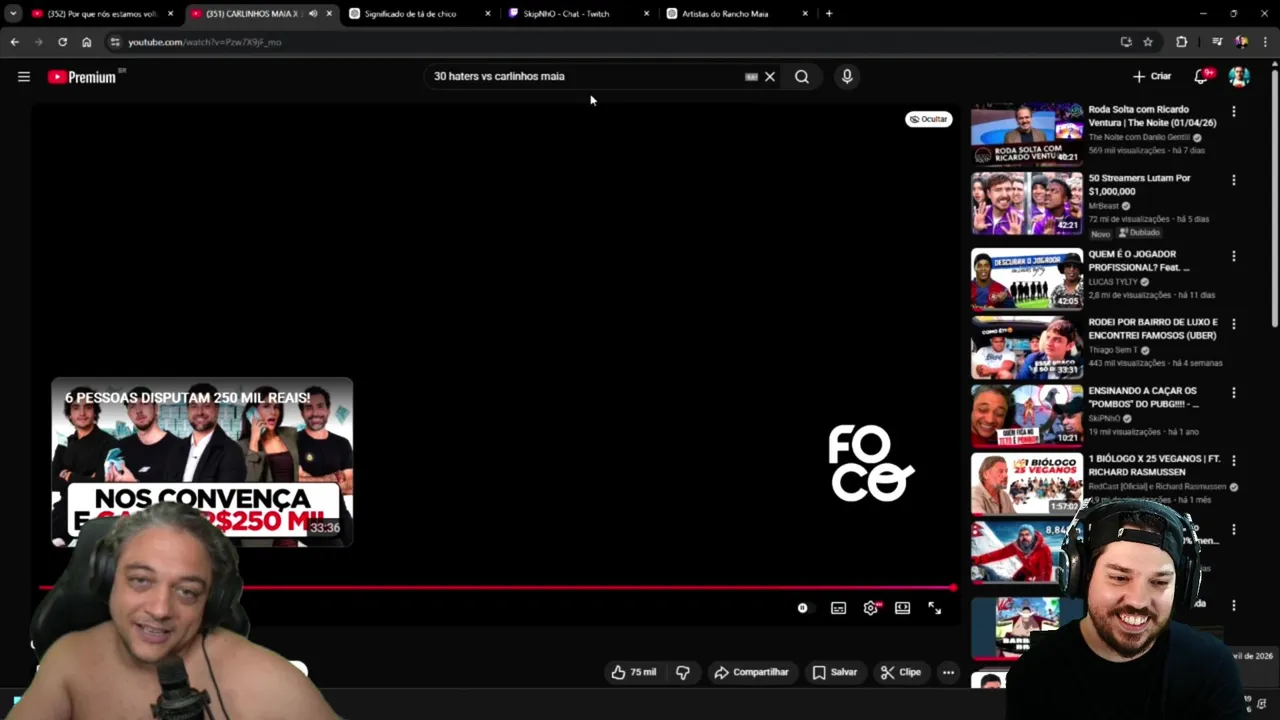Click the on-screen keyboard icon in search

click(x=751, y=77)
